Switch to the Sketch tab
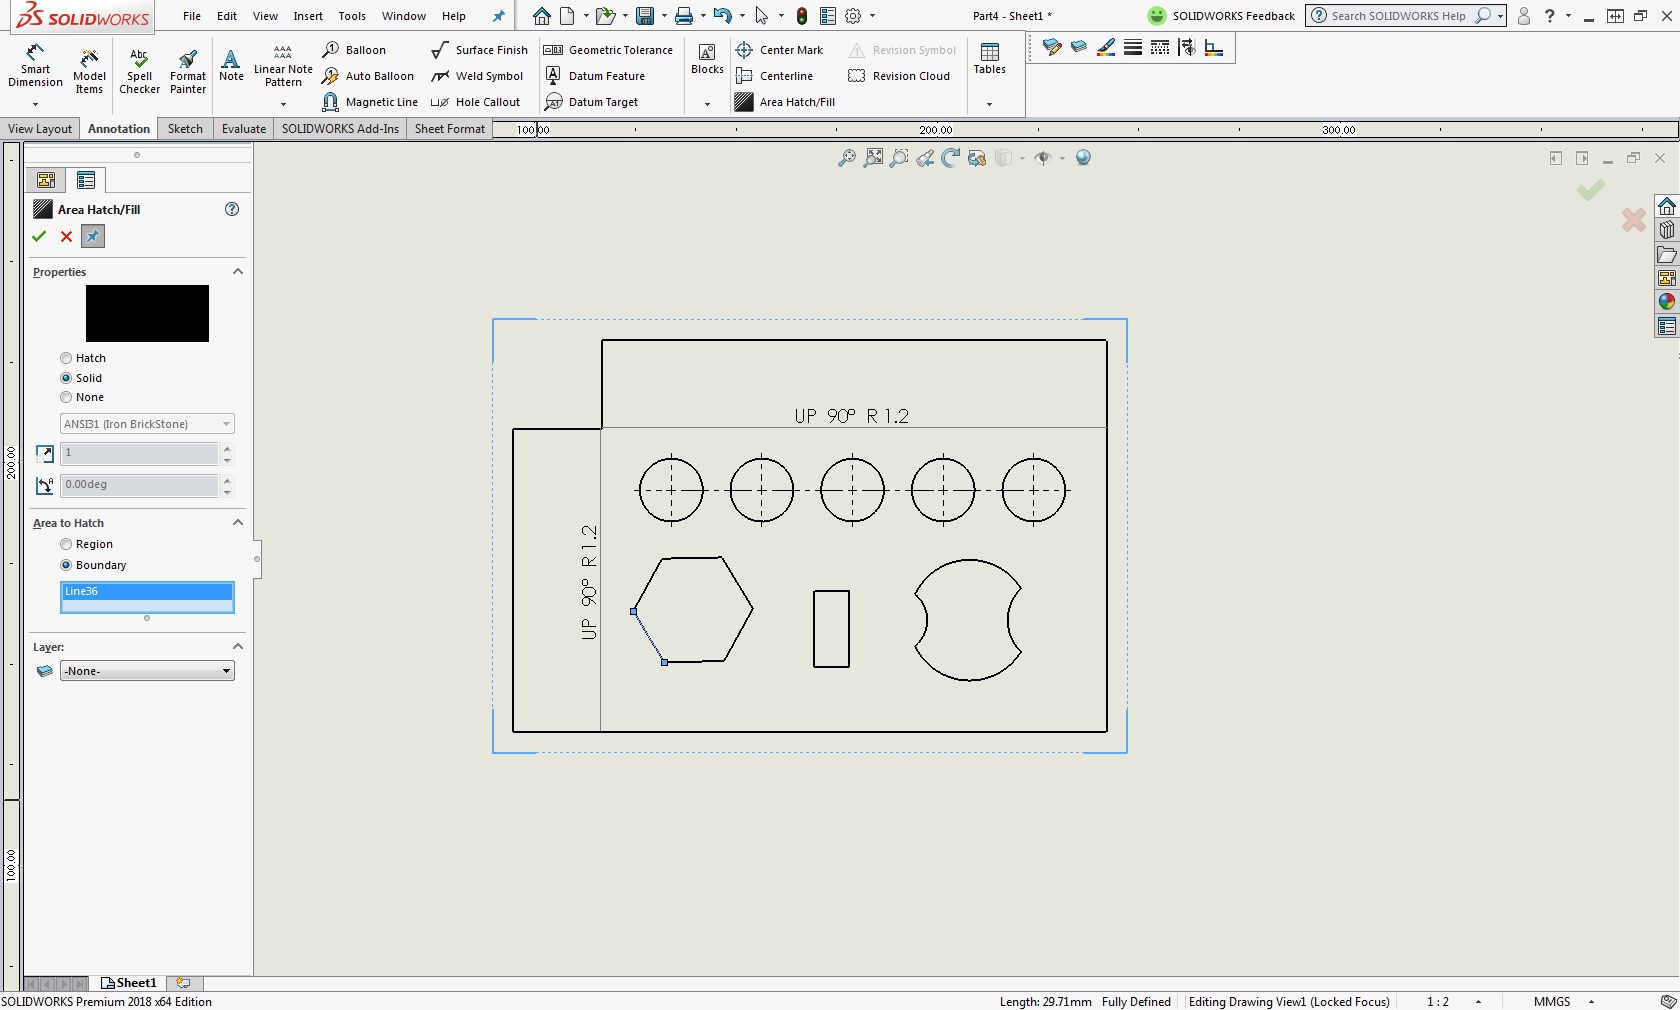This screenshot has width=1680, height=1010. [185, 129]
